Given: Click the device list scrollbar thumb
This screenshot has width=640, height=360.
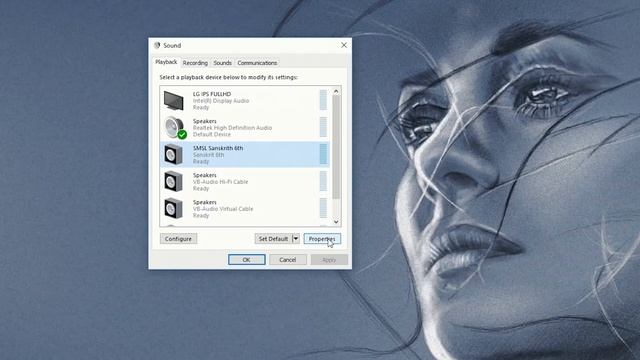Looking at the screenshot, I should [336, 147].
